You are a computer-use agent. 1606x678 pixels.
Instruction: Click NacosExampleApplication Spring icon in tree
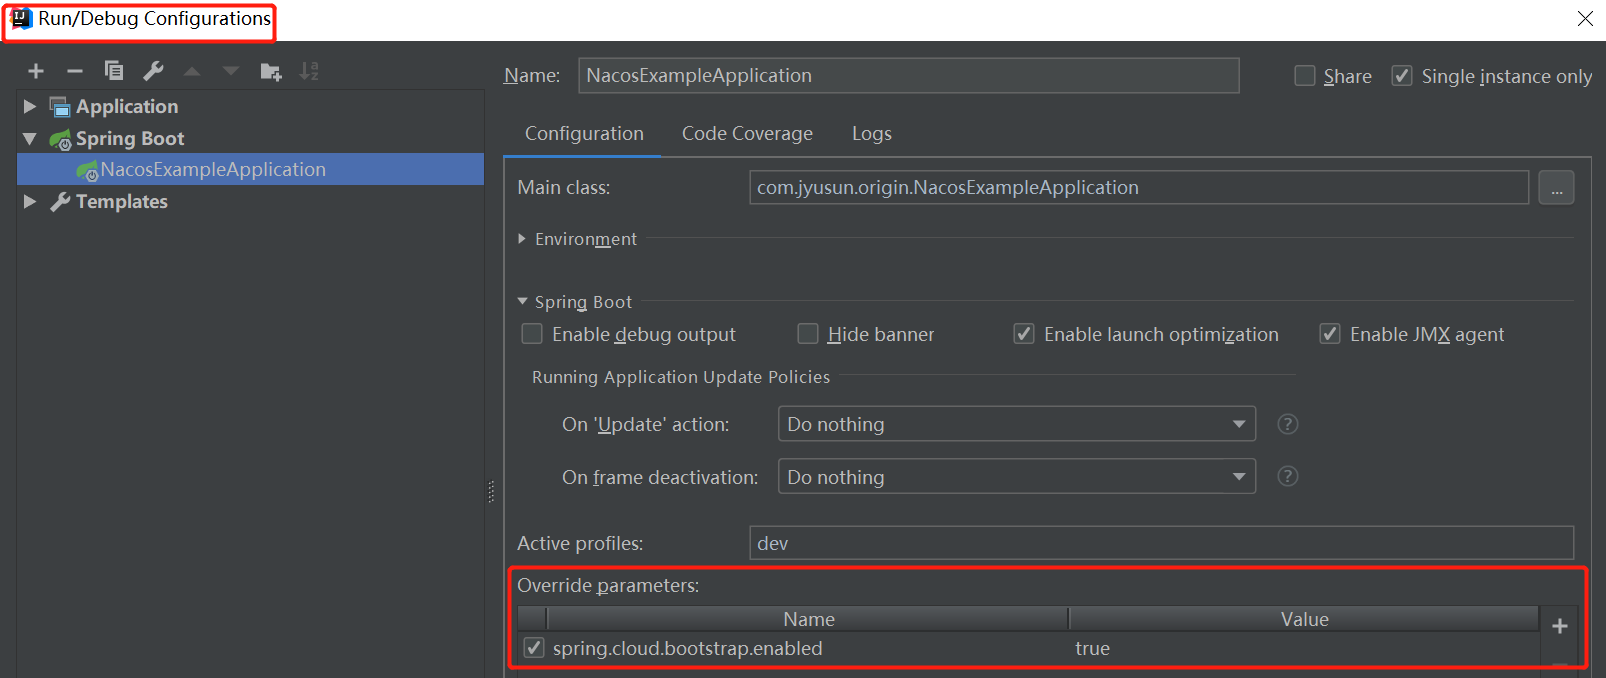(87, 170)
